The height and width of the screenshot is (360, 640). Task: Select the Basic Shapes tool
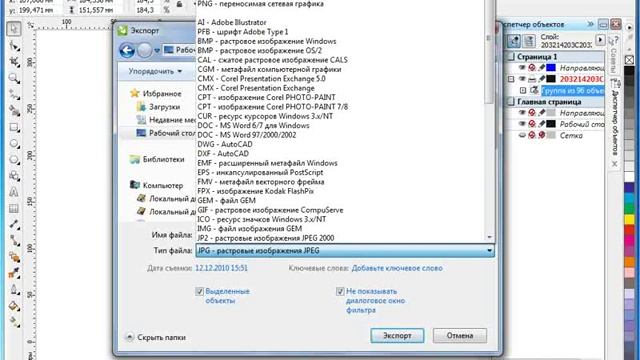14,176
